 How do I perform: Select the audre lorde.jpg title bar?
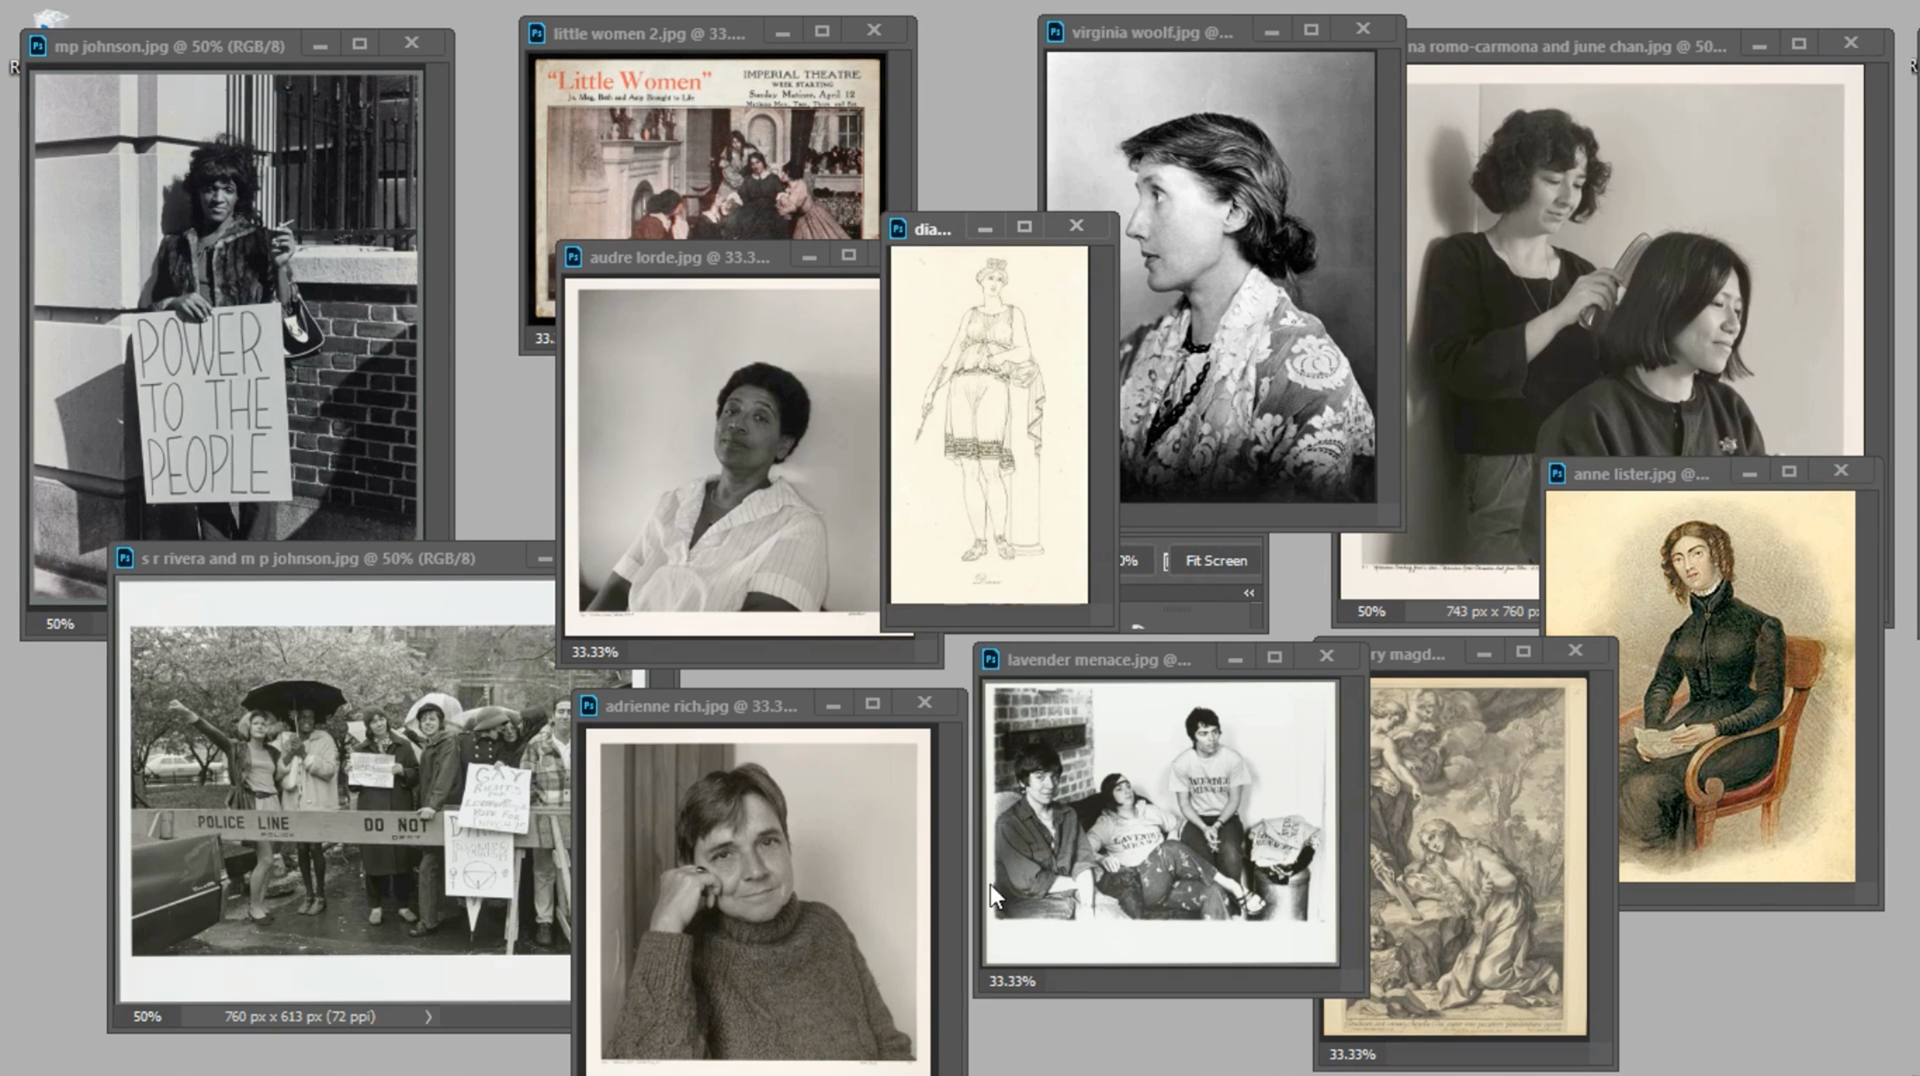[720, 257]
